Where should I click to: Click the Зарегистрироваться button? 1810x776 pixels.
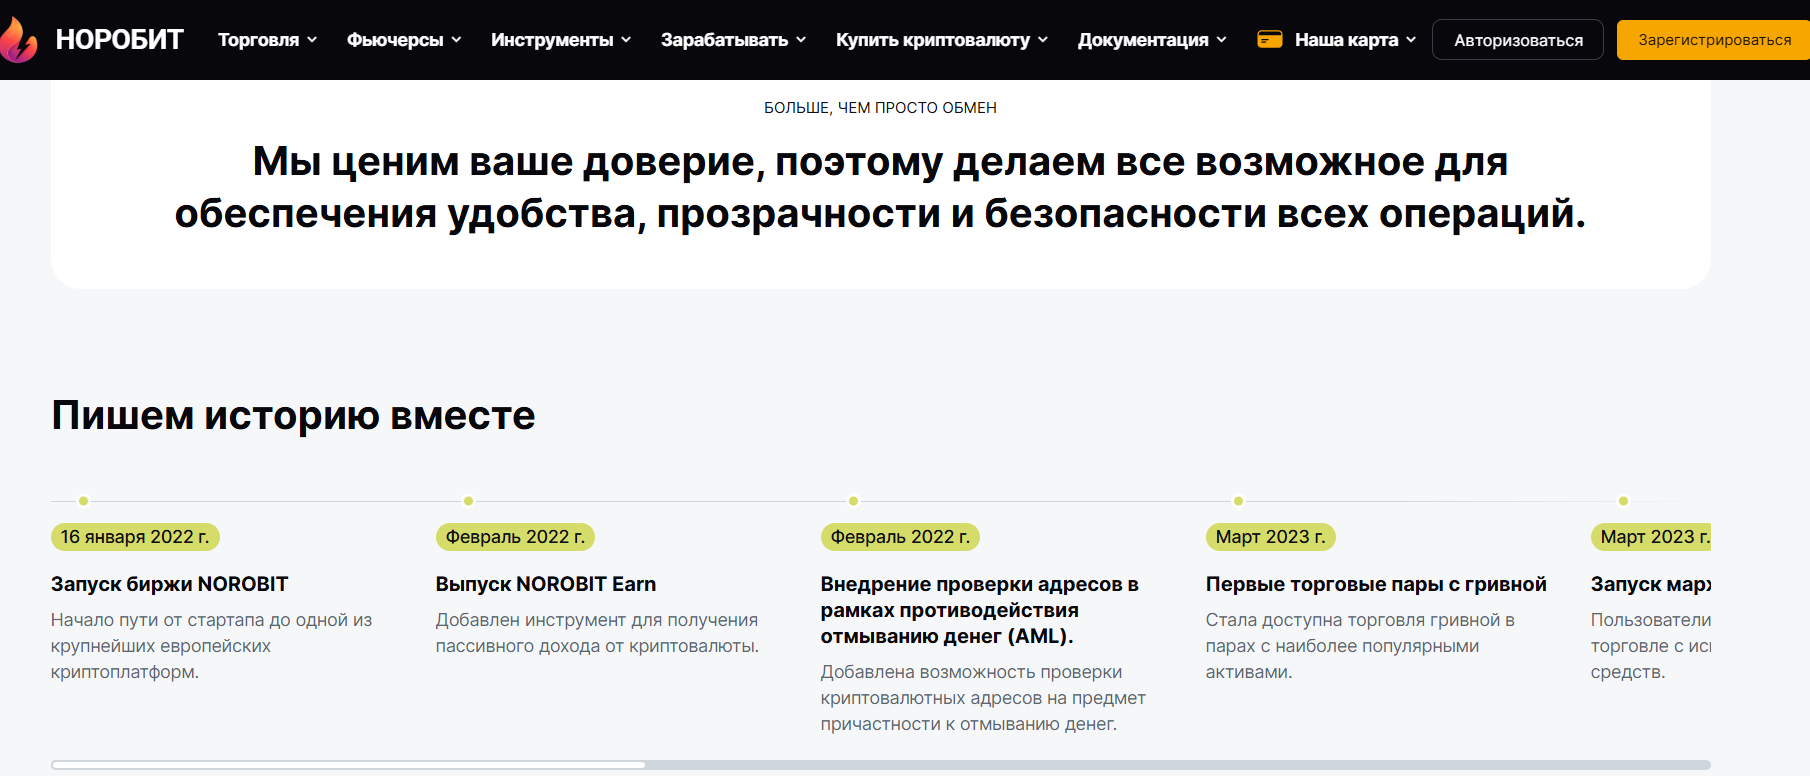pyautogui.click(x=1714, y=40)
